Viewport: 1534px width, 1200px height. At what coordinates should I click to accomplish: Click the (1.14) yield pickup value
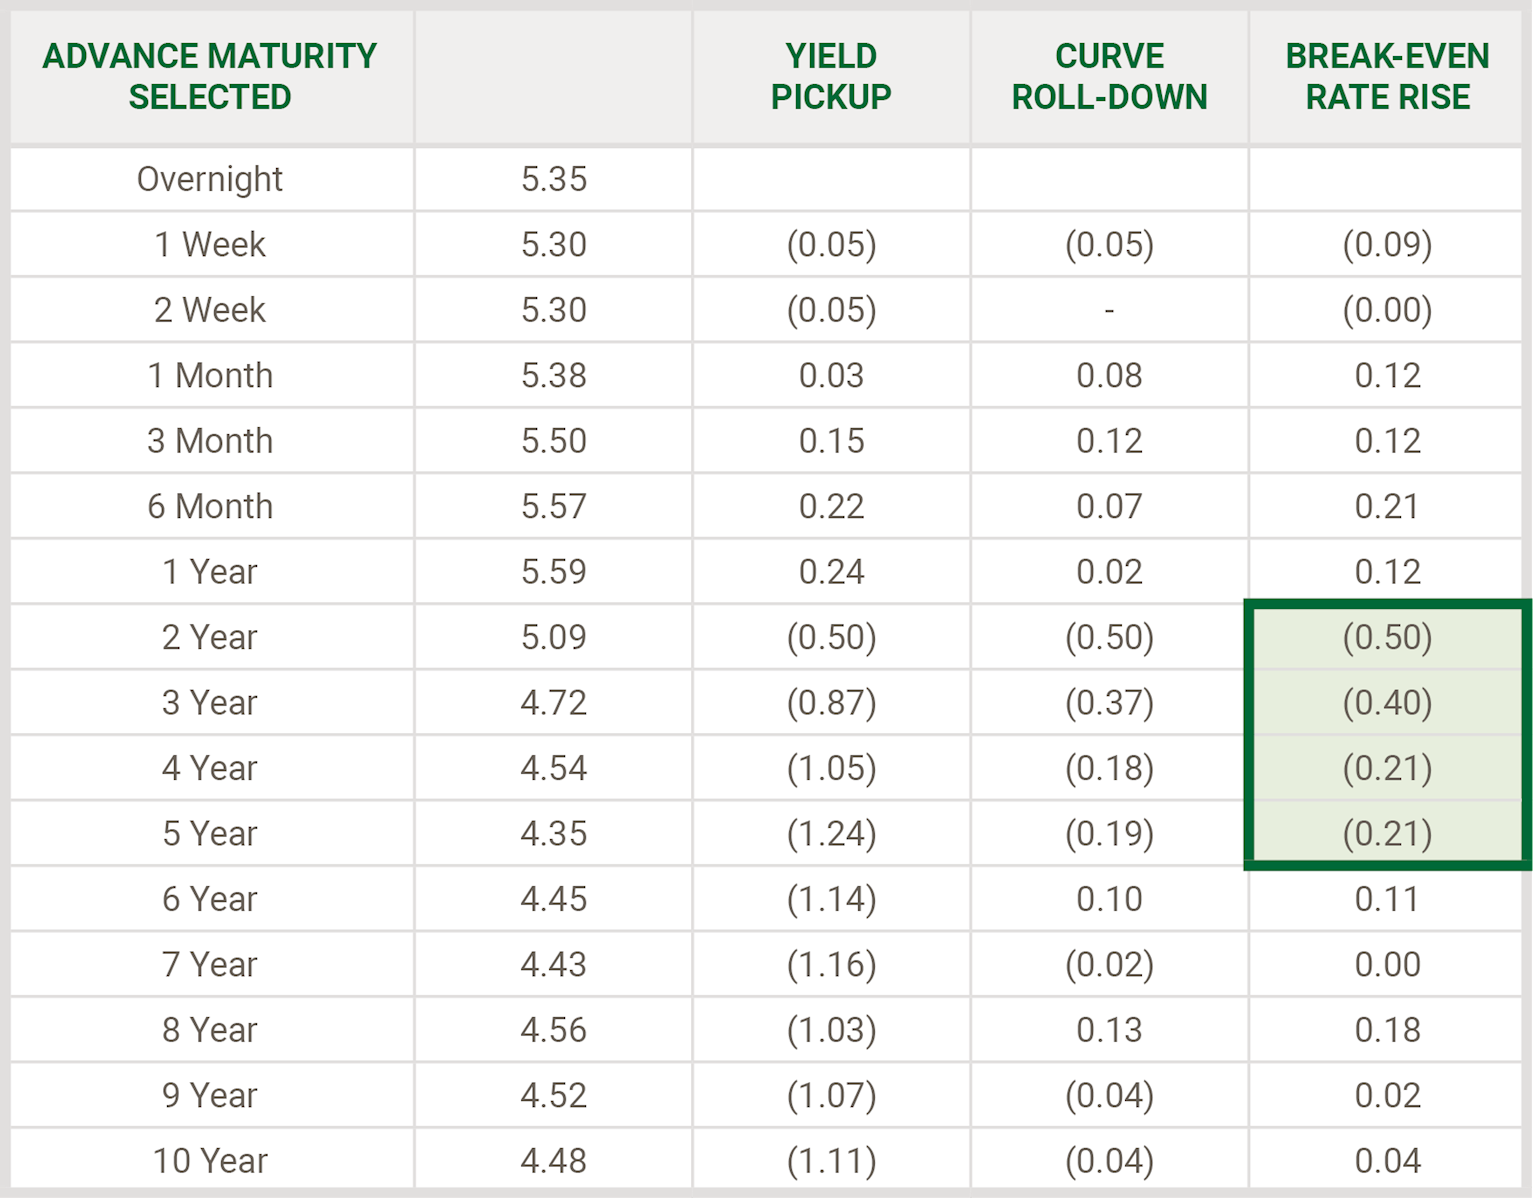click(831, 899)
